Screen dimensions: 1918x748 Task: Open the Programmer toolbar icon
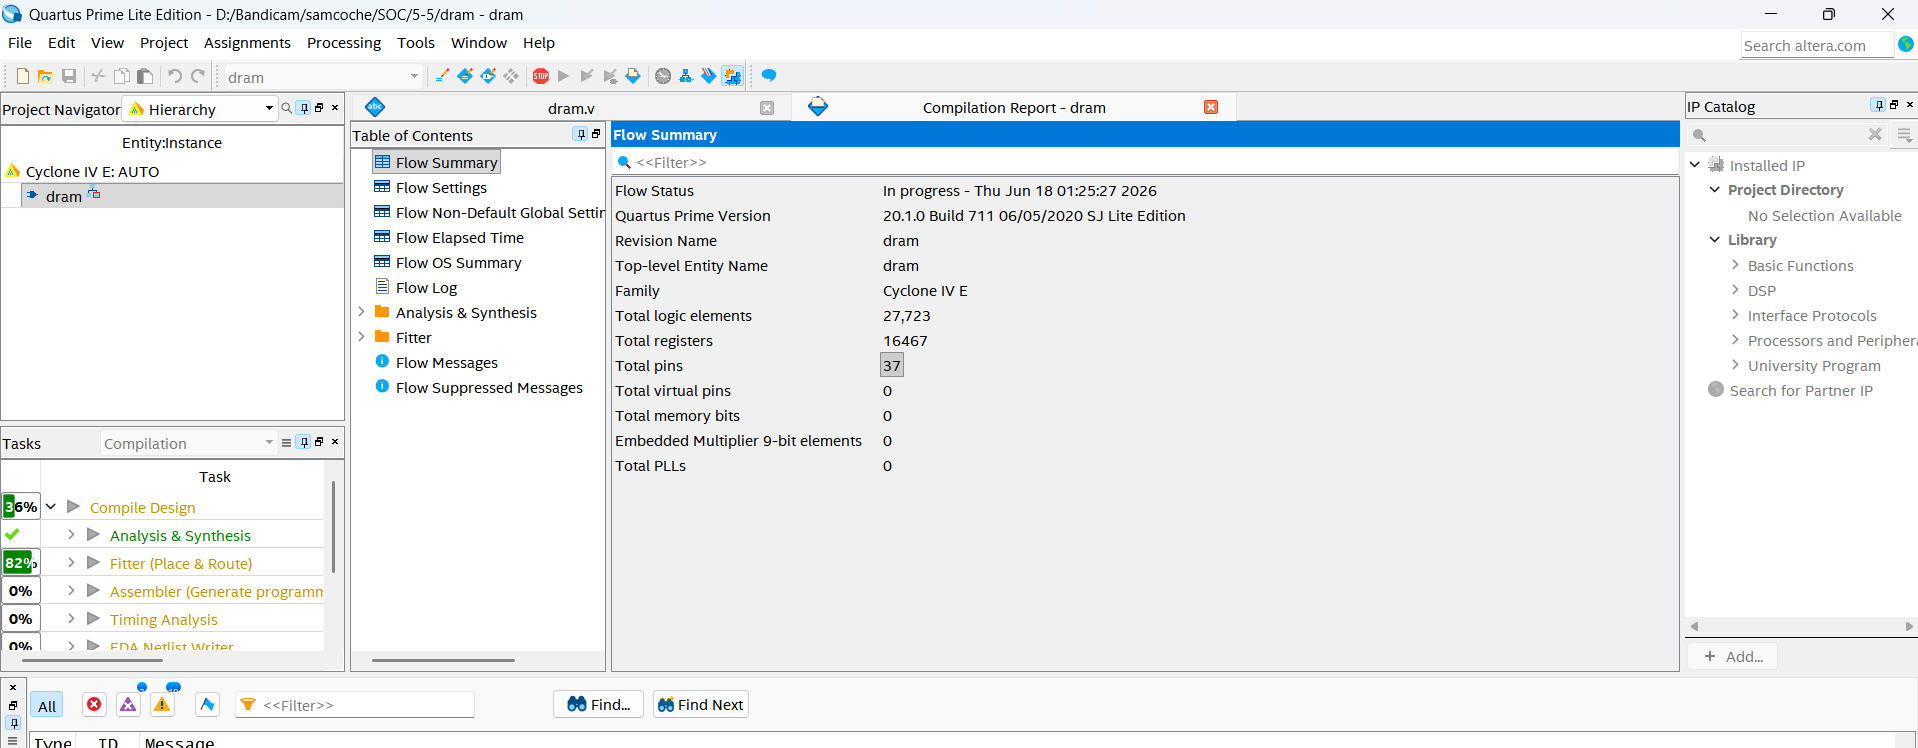coord(709,76)
